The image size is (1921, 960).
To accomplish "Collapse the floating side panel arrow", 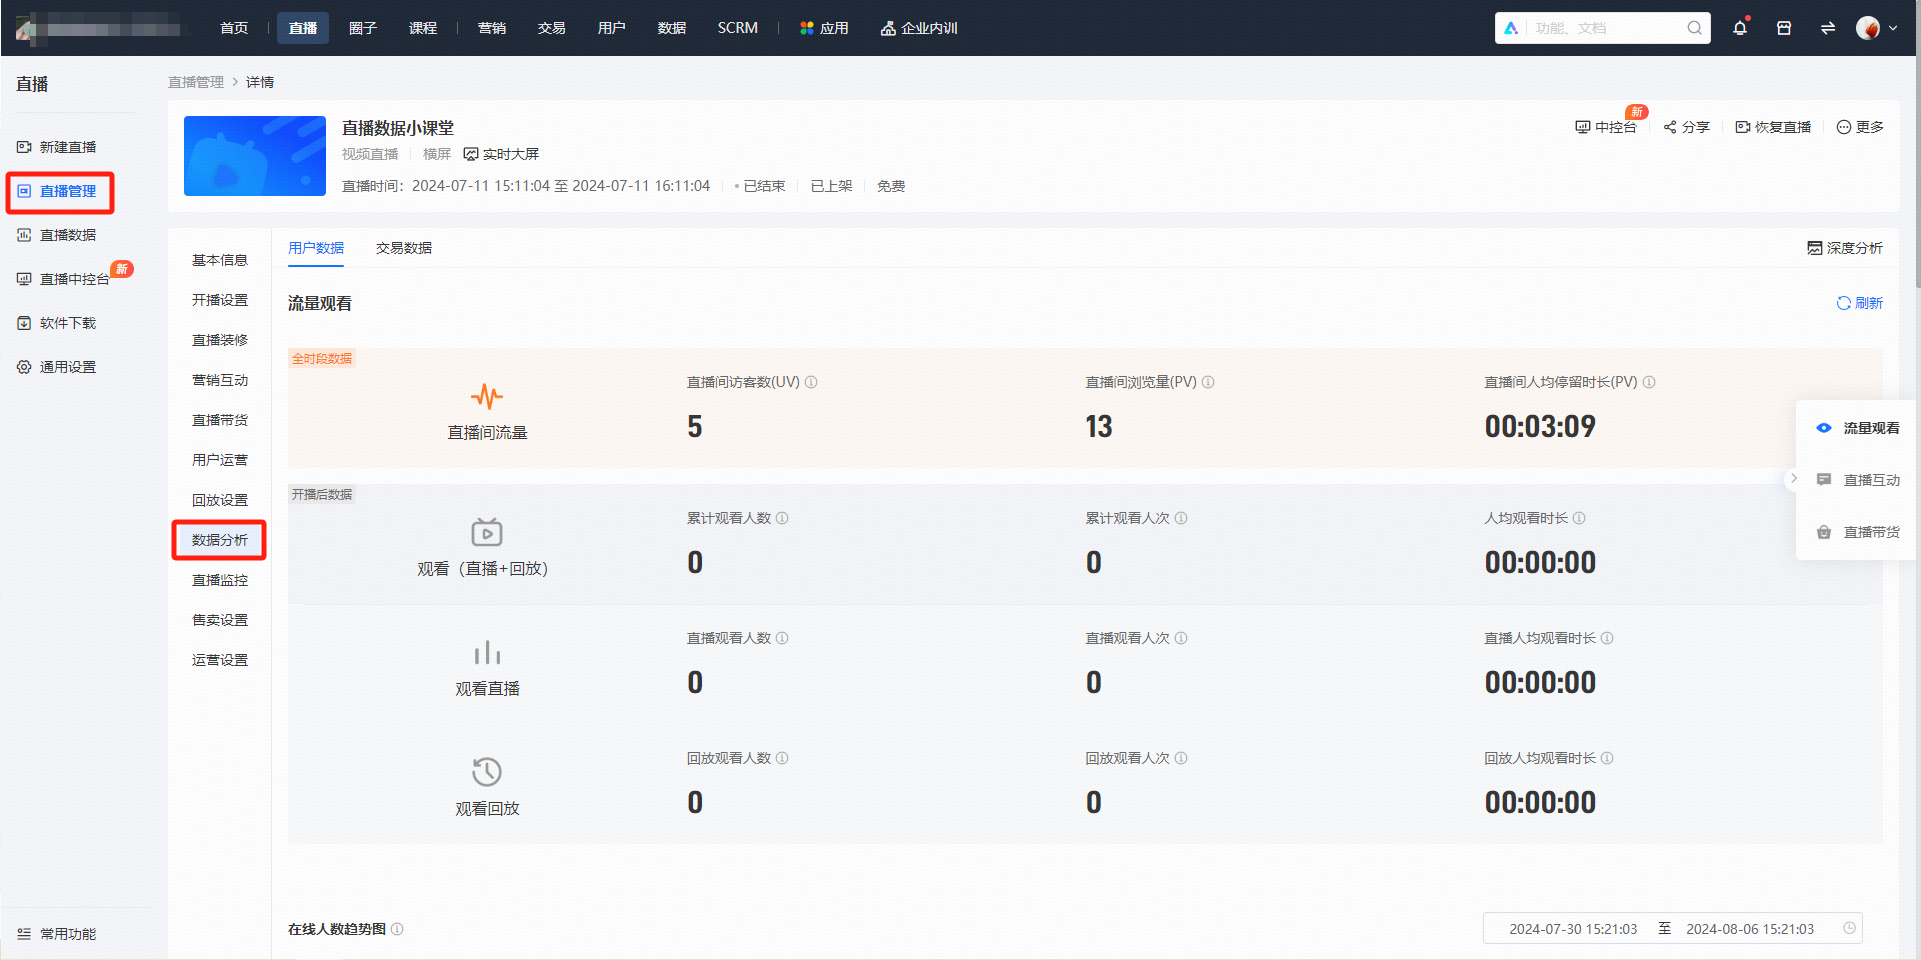I will point(1794,479).
